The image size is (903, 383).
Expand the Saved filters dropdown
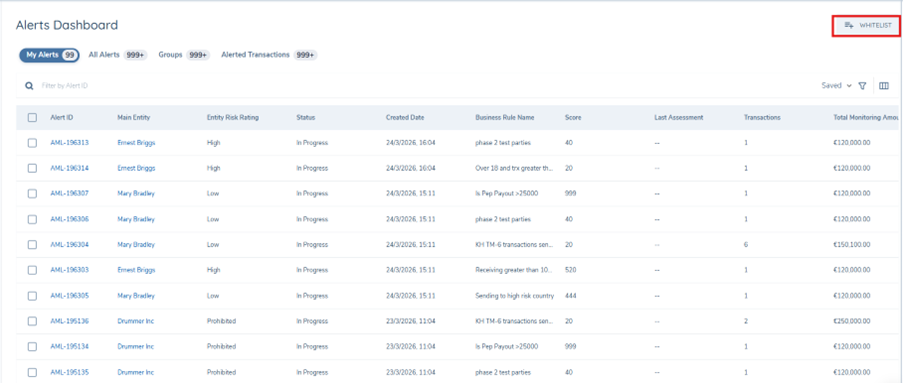(837, 86)
